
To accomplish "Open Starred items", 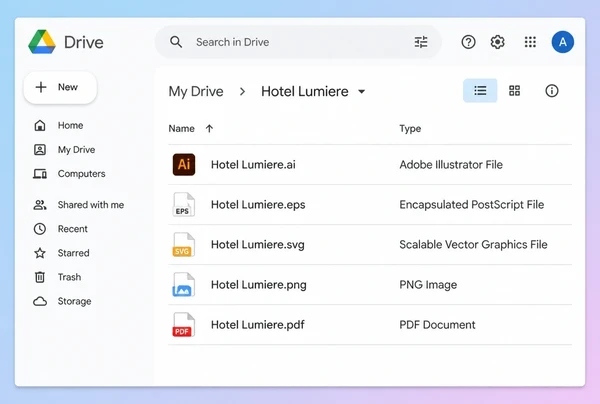I will (73, 253).
